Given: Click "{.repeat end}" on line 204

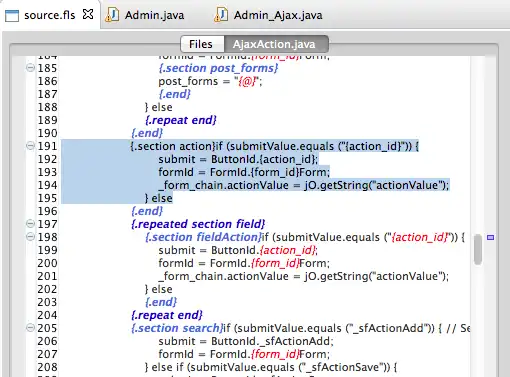Looking at the screenshot, I should (x=167, y=315).
